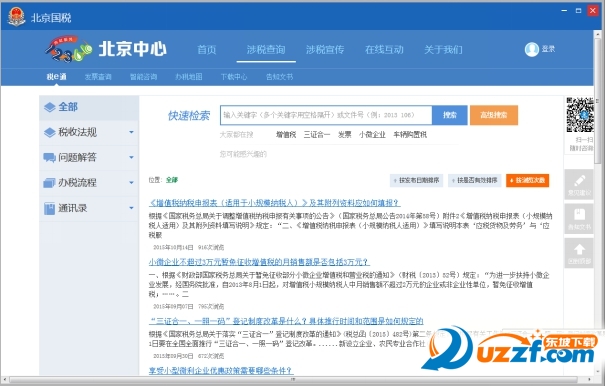
Task: Expand the 办税流程 dropdown arrow
Action: 131,183
